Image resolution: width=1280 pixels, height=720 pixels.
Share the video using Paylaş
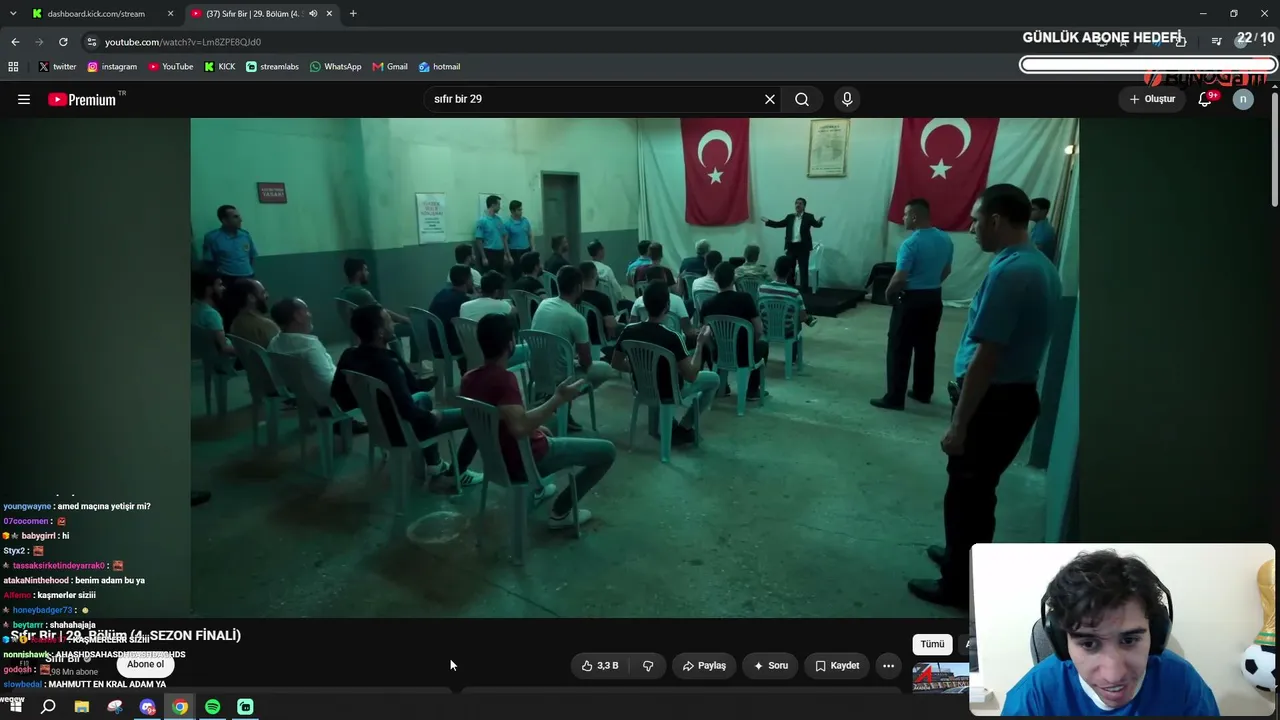pyautogui.click(x=704, y=665)
